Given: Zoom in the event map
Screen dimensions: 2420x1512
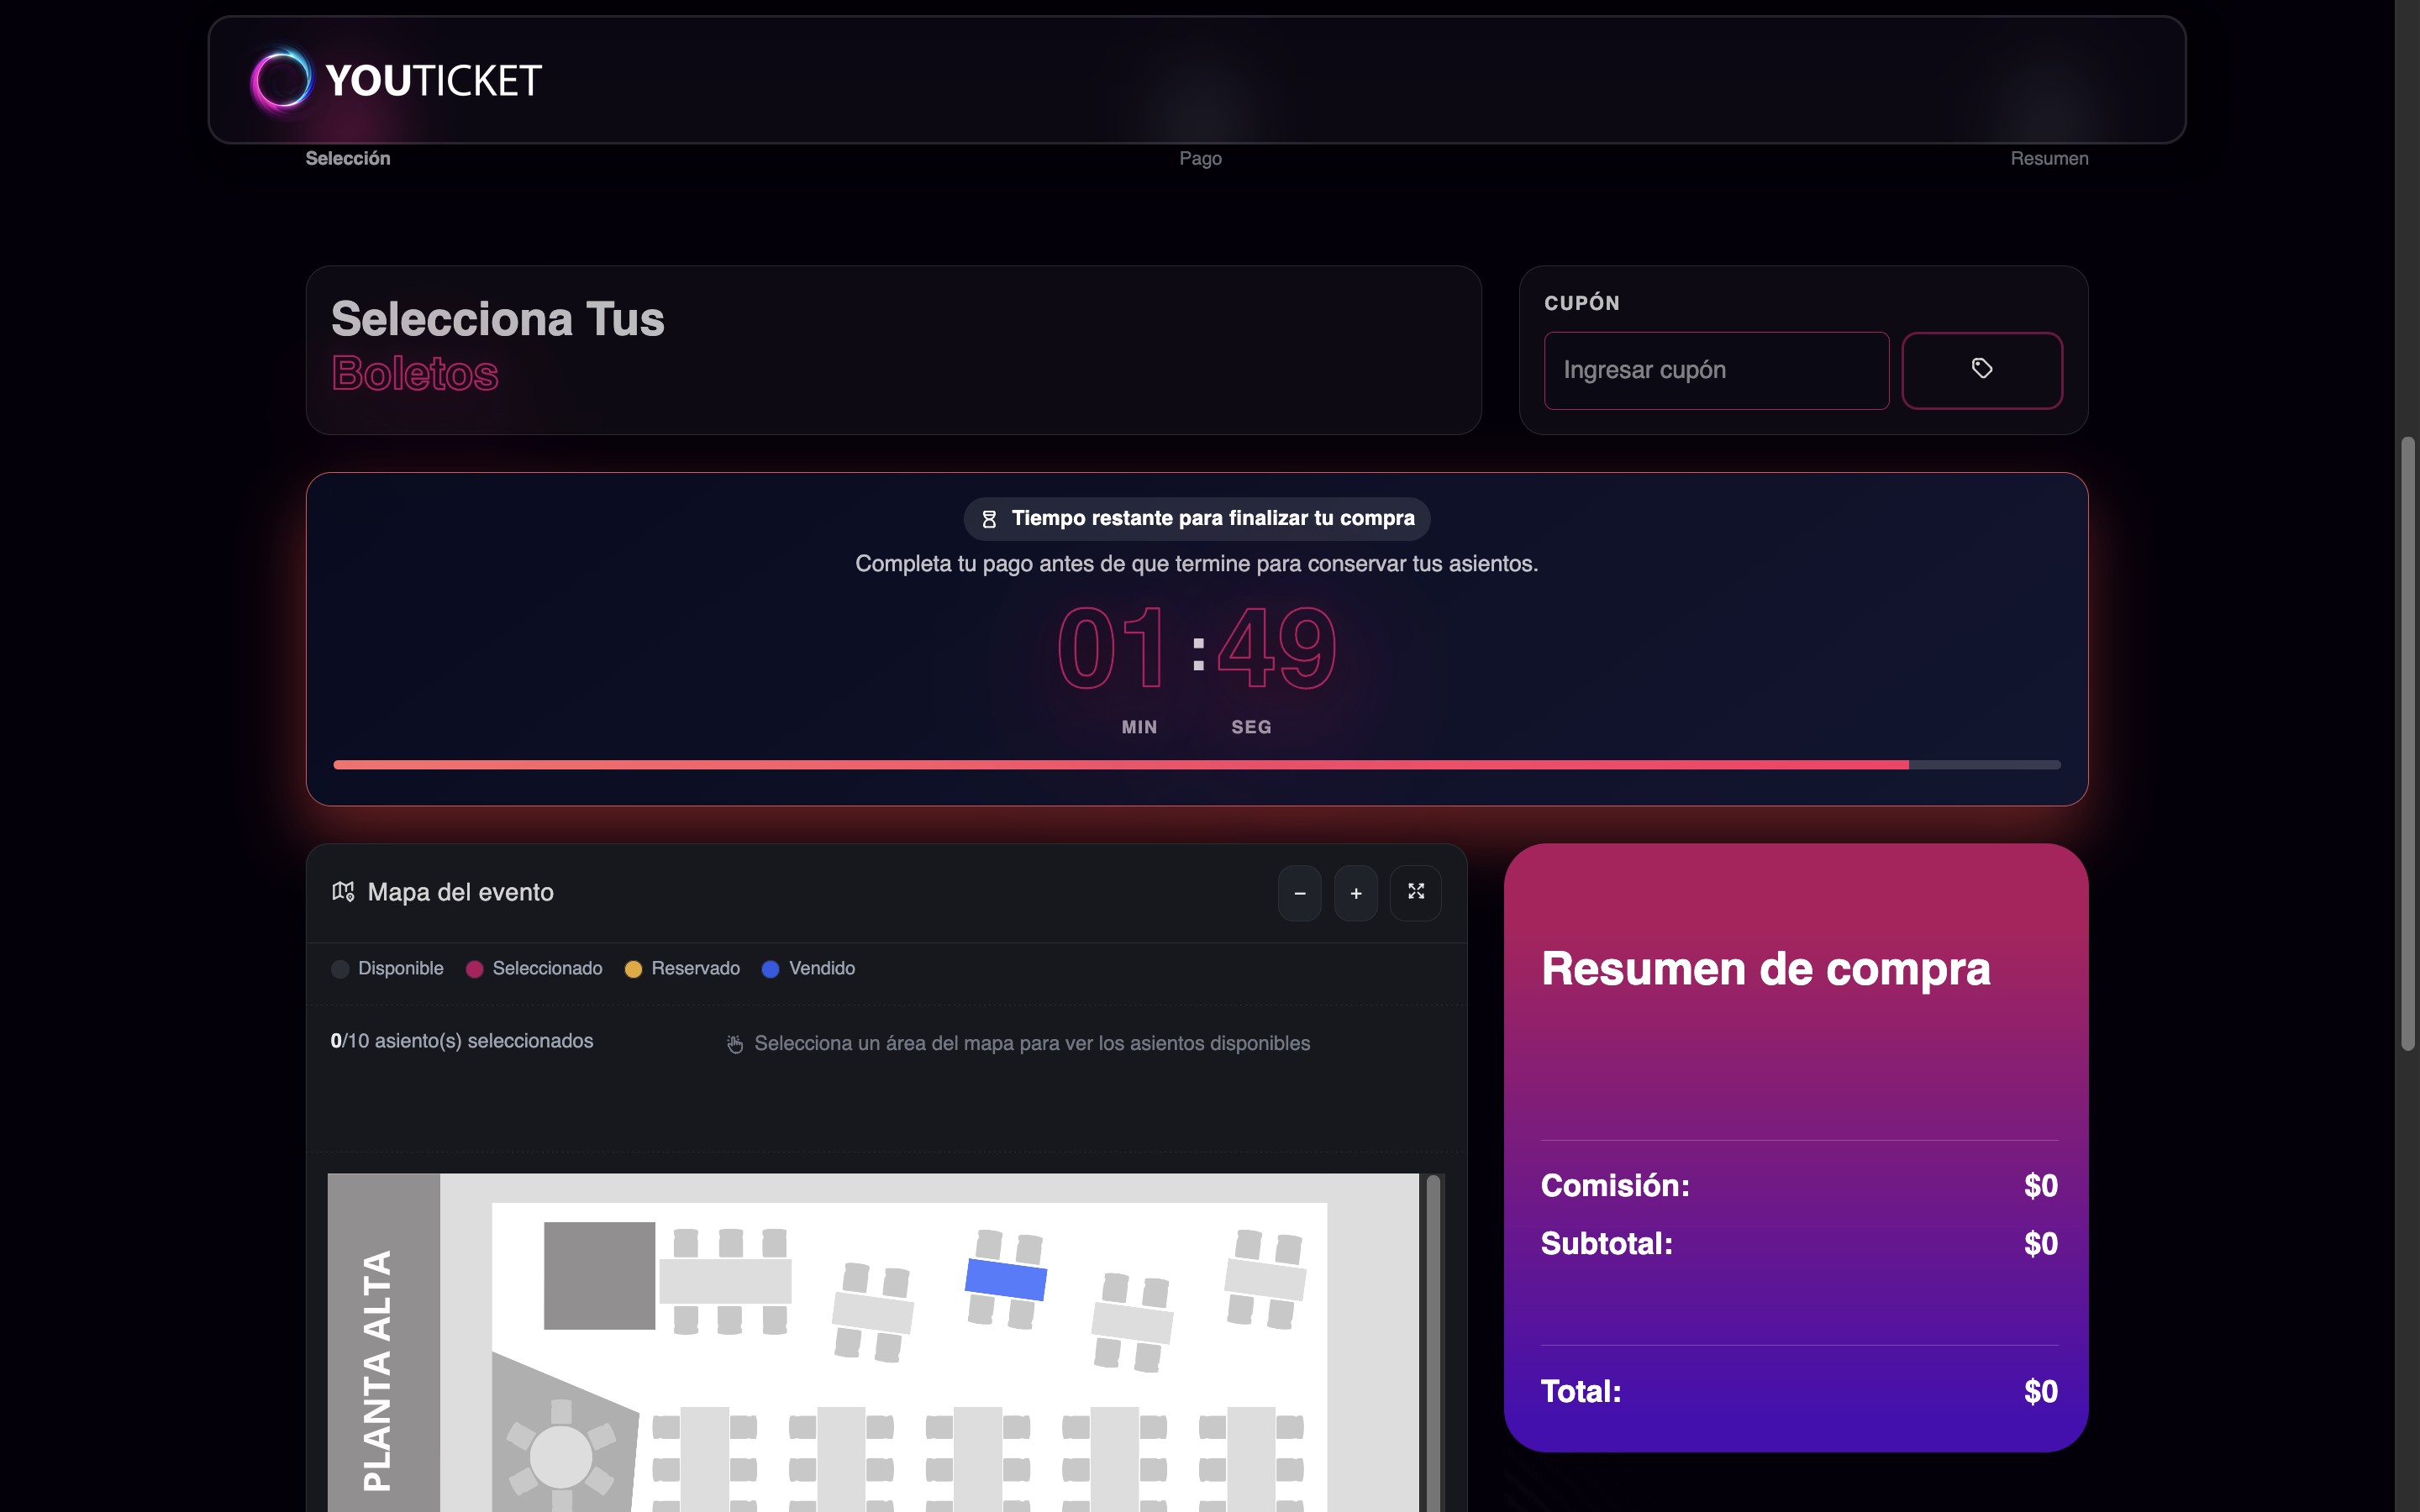Looking at the screenshot, I should click(x=1355, y=893).
